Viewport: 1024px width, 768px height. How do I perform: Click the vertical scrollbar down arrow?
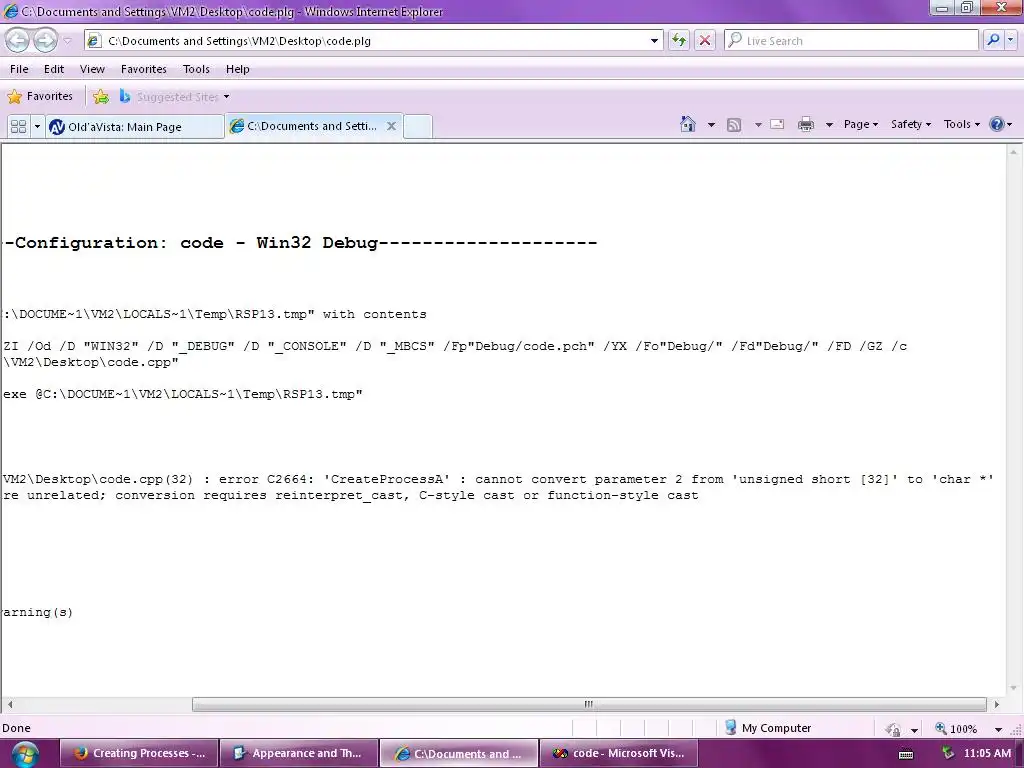click(x=1014, y=688)
